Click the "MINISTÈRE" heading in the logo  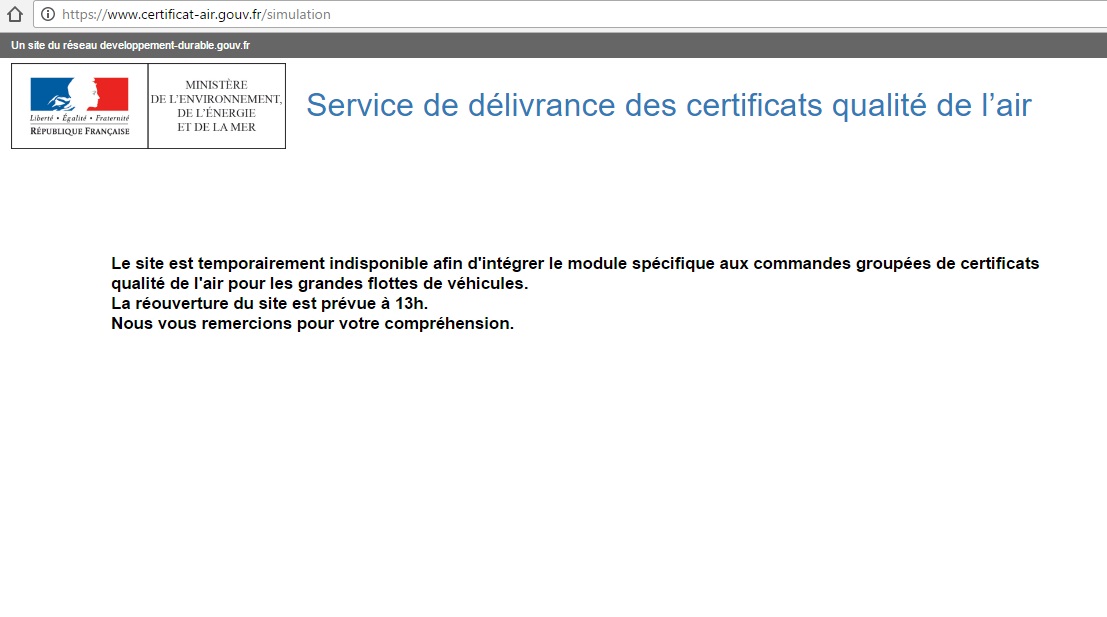[217, 85]
